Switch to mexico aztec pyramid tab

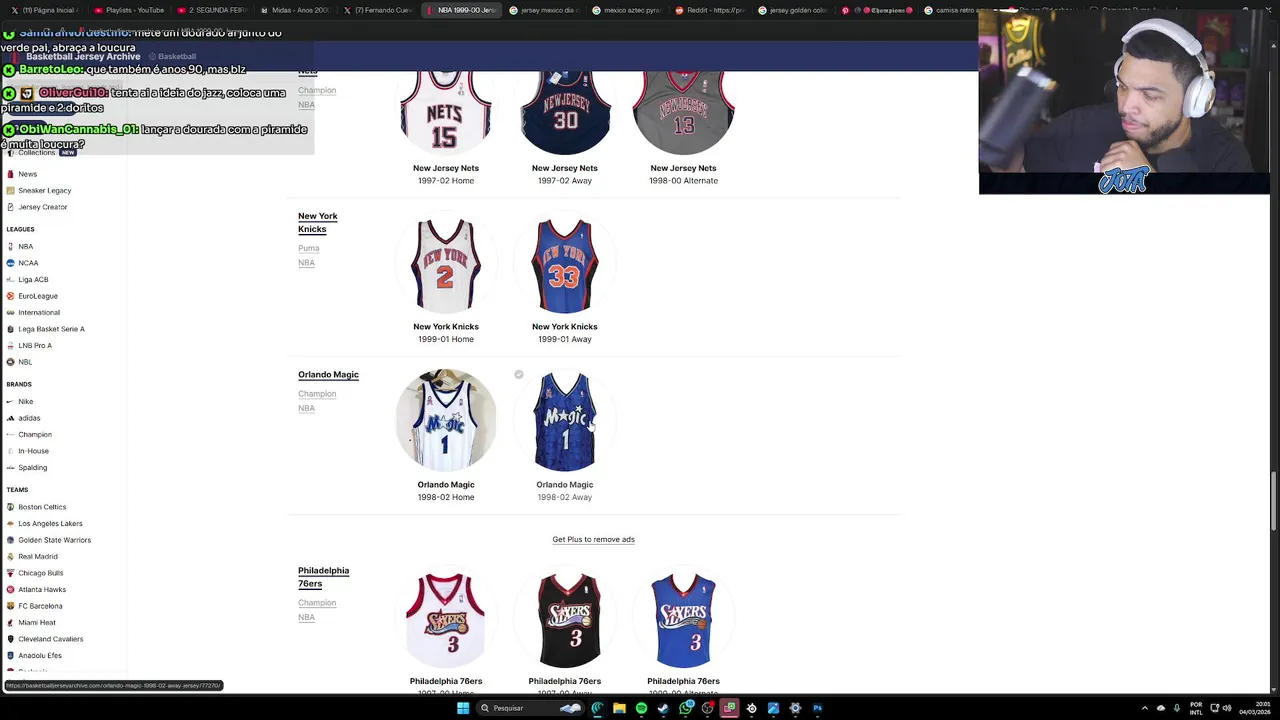coord(627,10)
